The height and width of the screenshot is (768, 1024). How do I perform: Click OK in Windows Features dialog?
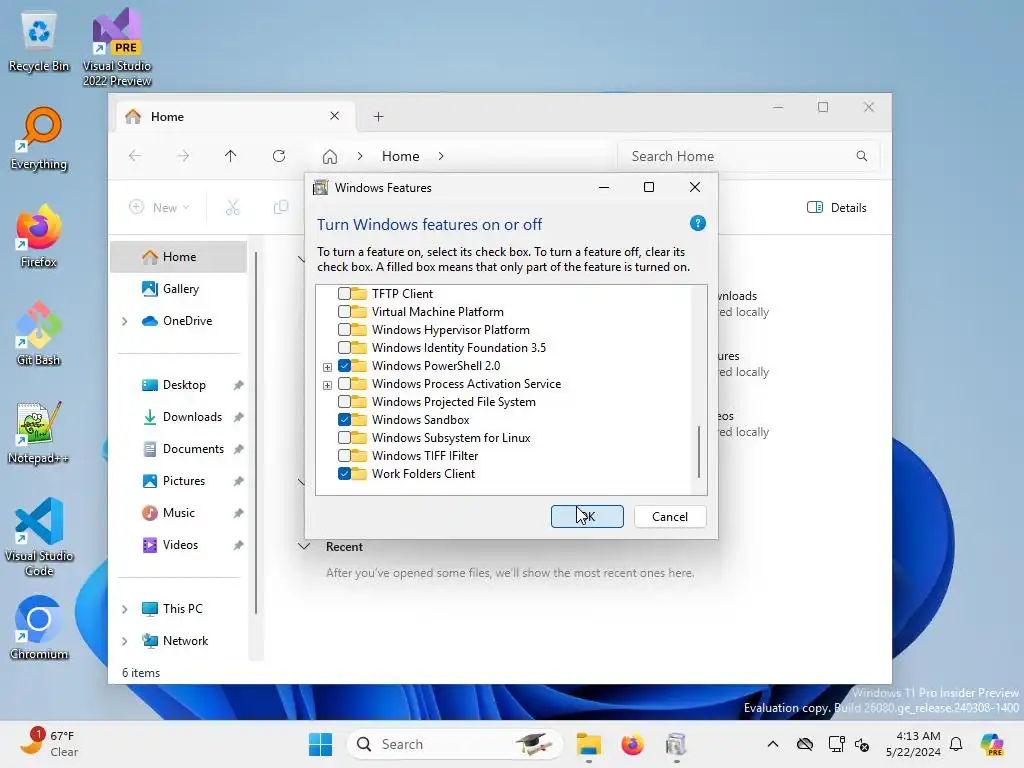point(587,517)
